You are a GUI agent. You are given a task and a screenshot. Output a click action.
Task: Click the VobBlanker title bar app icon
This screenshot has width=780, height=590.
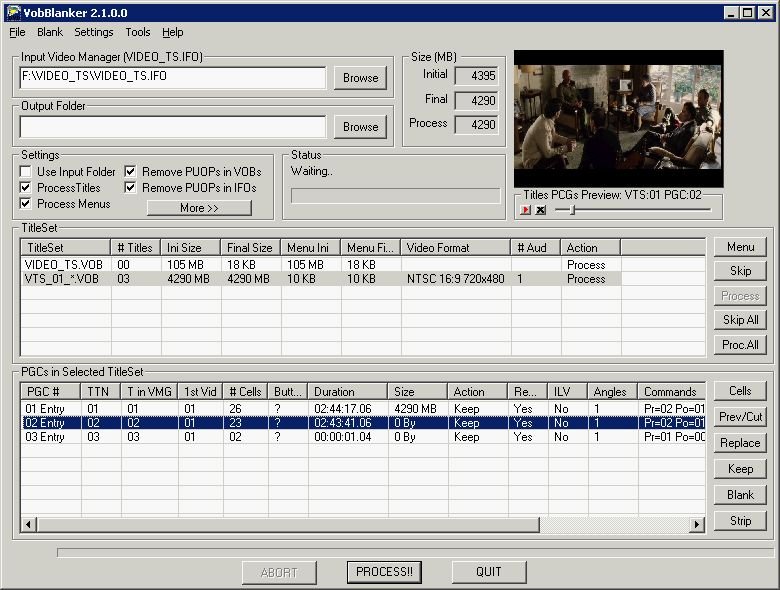13,13
